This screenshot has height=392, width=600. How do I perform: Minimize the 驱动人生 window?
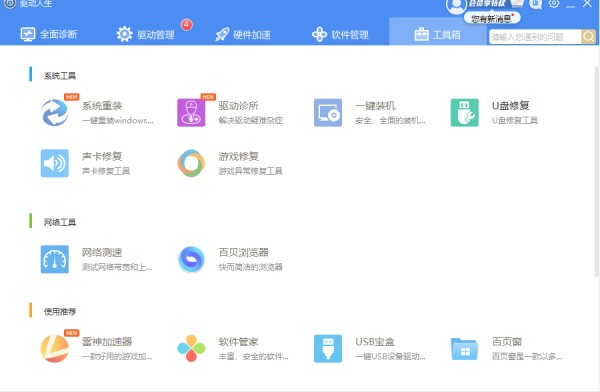click(570, 5)
